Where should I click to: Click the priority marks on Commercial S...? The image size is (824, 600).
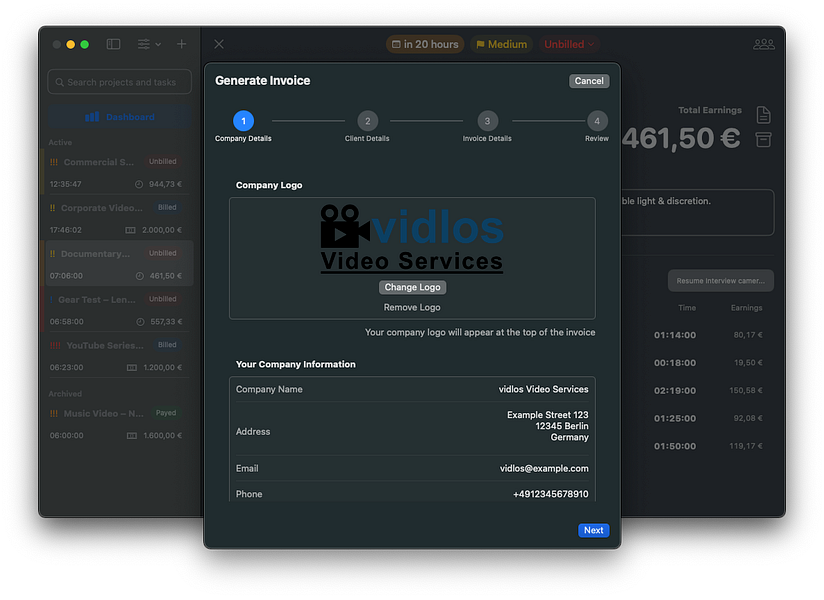[54, 162]
